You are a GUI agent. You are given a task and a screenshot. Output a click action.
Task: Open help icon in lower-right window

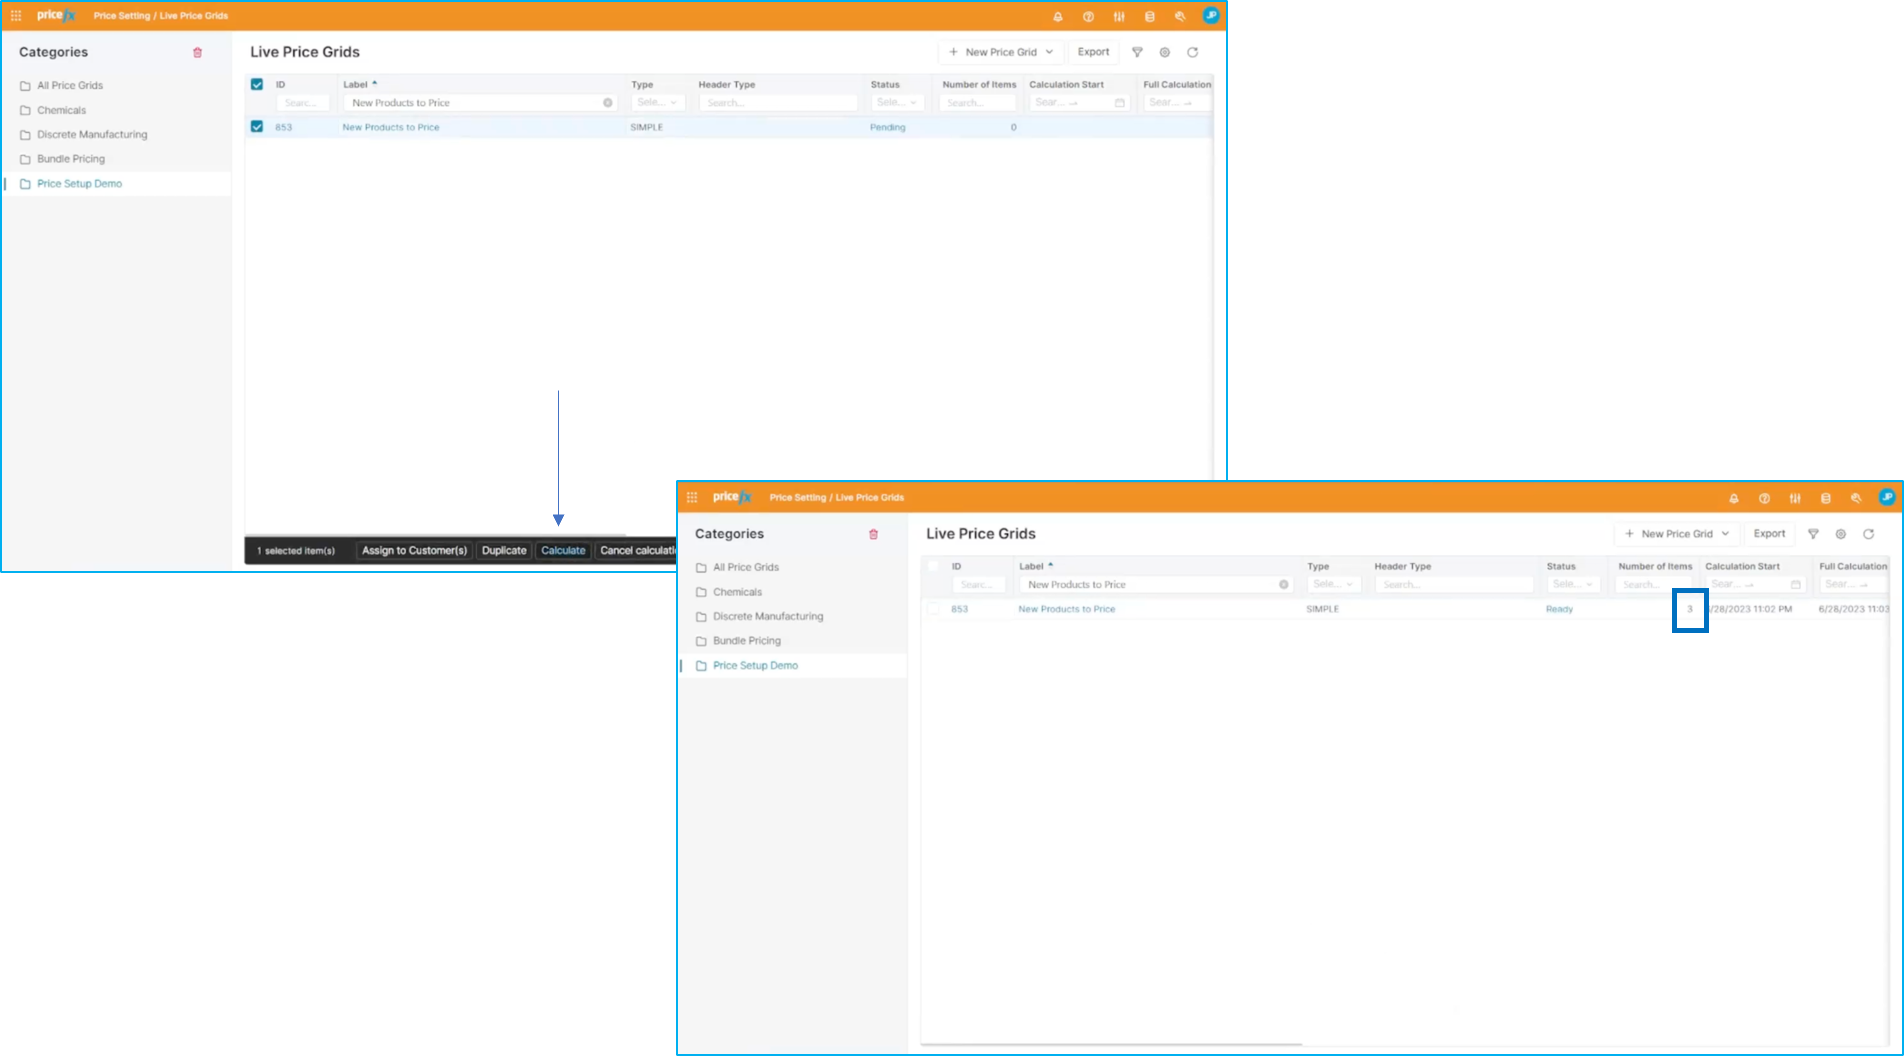click(1764, 498)
